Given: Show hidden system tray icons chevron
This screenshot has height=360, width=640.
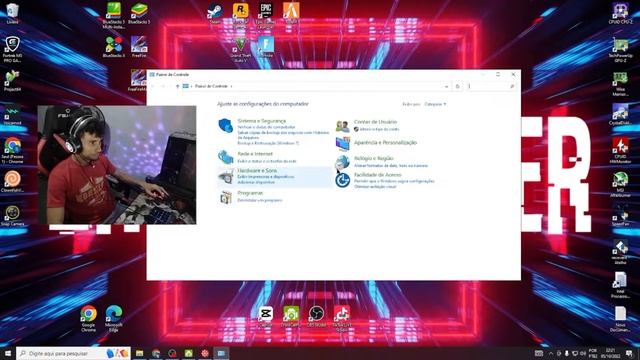Looking at the screenshot, I should [551, 353].
